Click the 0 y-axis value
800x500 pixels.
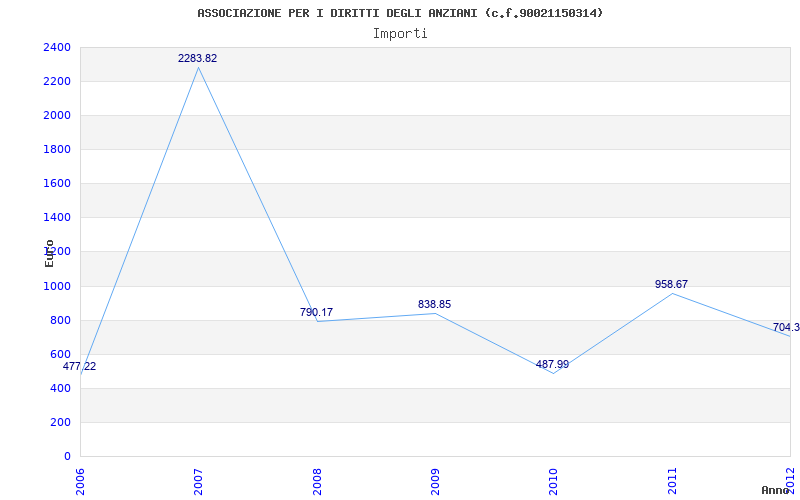click(x=67, y=457)
